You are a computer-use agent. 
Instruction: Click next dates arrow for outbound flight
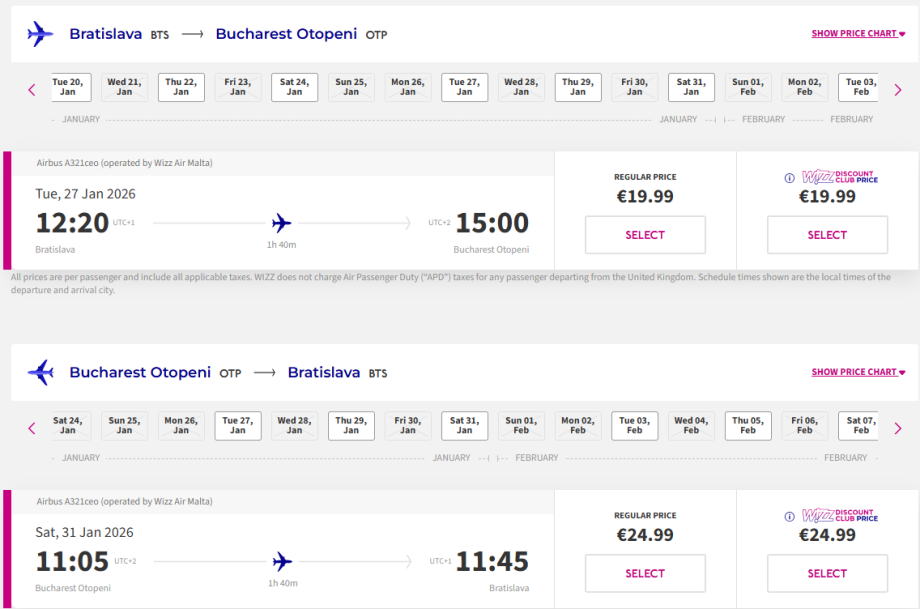(897, 90)
